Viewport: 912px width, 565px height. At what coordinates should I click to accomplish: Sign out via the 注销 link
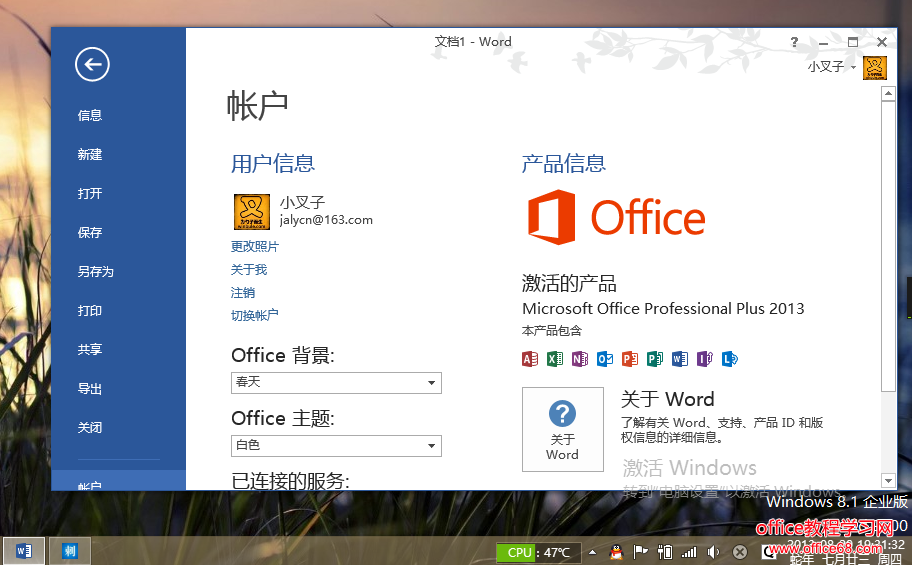tap(243, 293)
